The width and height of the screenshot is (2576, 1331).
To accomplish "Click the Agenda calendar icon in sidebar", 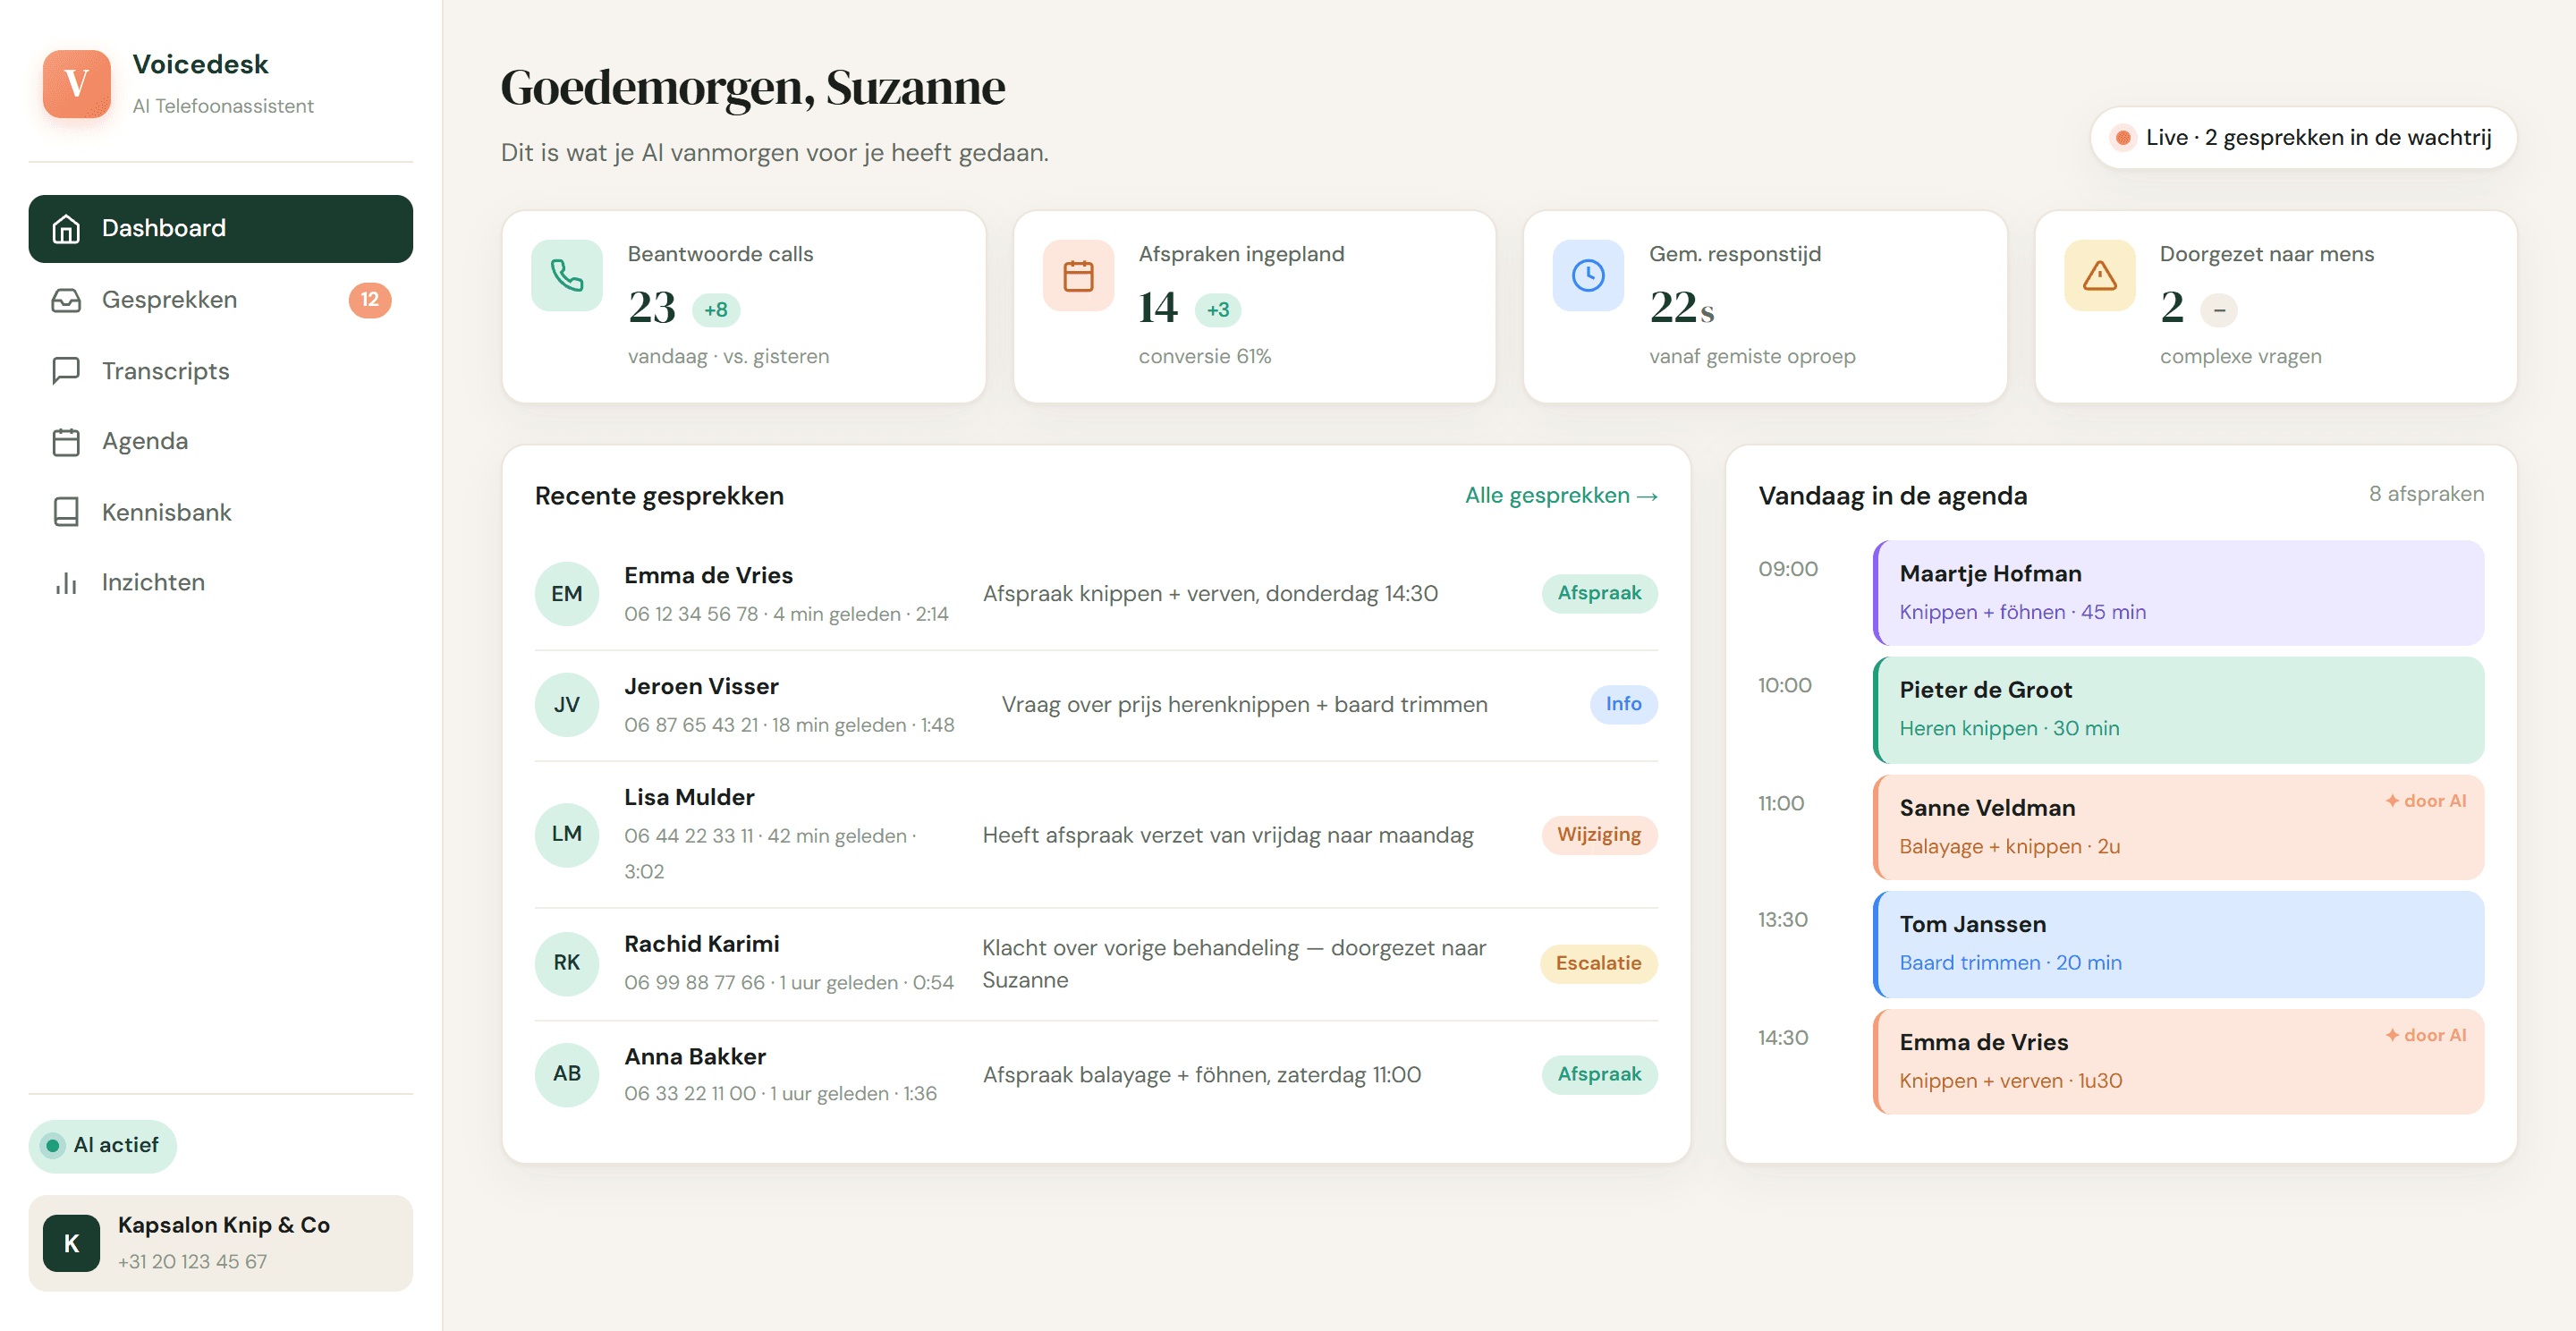I will [66, 441].
